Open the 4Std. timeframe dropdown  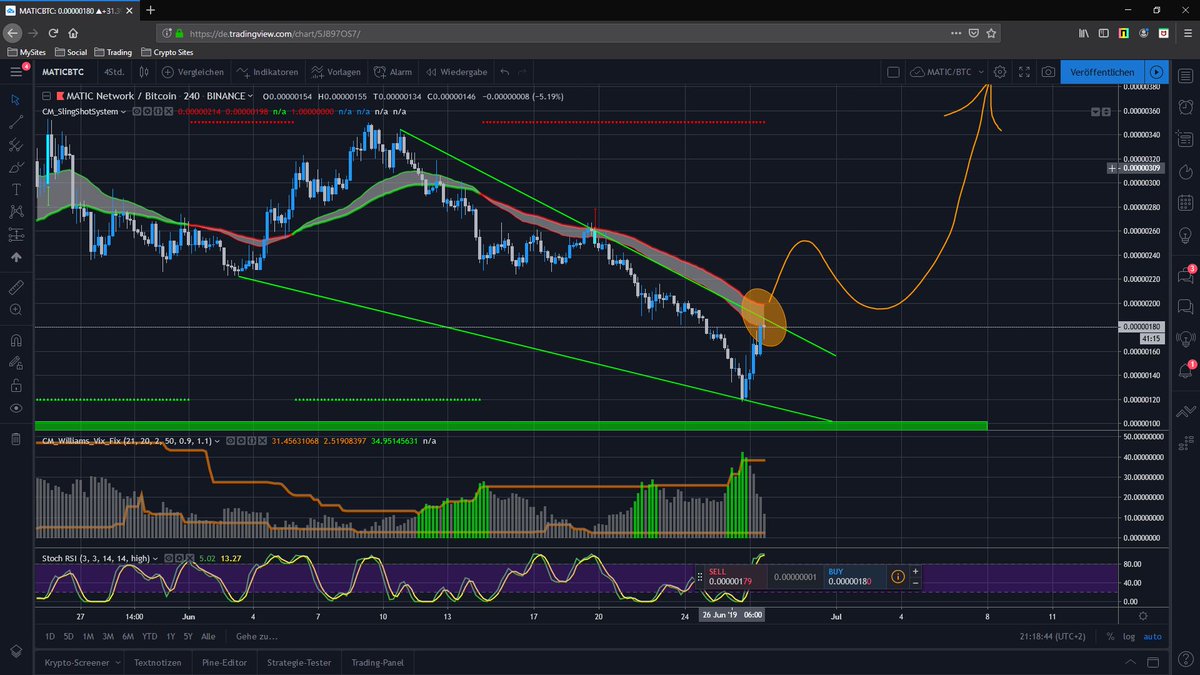pos(113,72)
